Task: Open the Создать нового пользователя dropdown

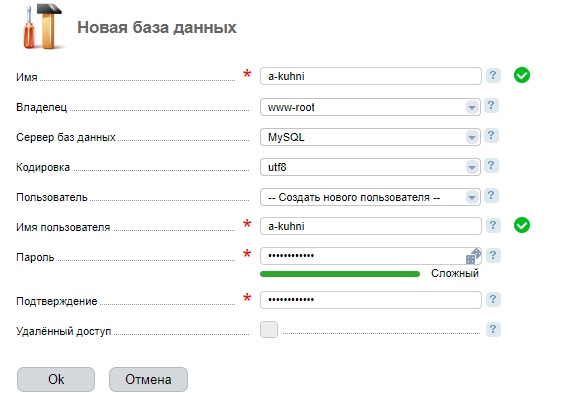Action: click(x=371, y=197)
